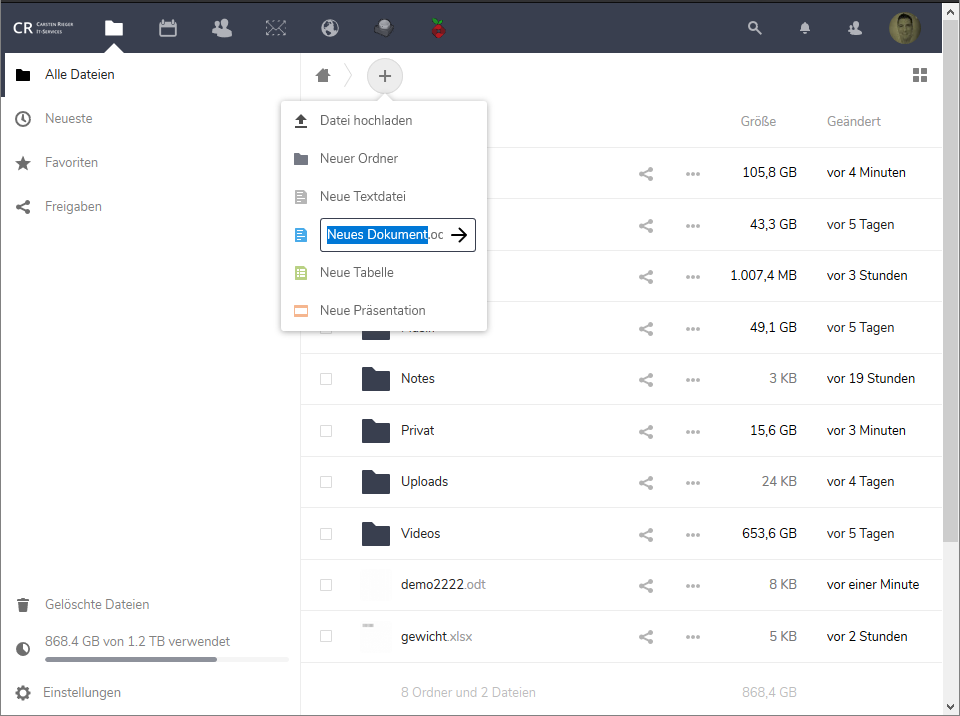
Task: Open Einstellungen in the sidebar
Action: pos(81,692)
